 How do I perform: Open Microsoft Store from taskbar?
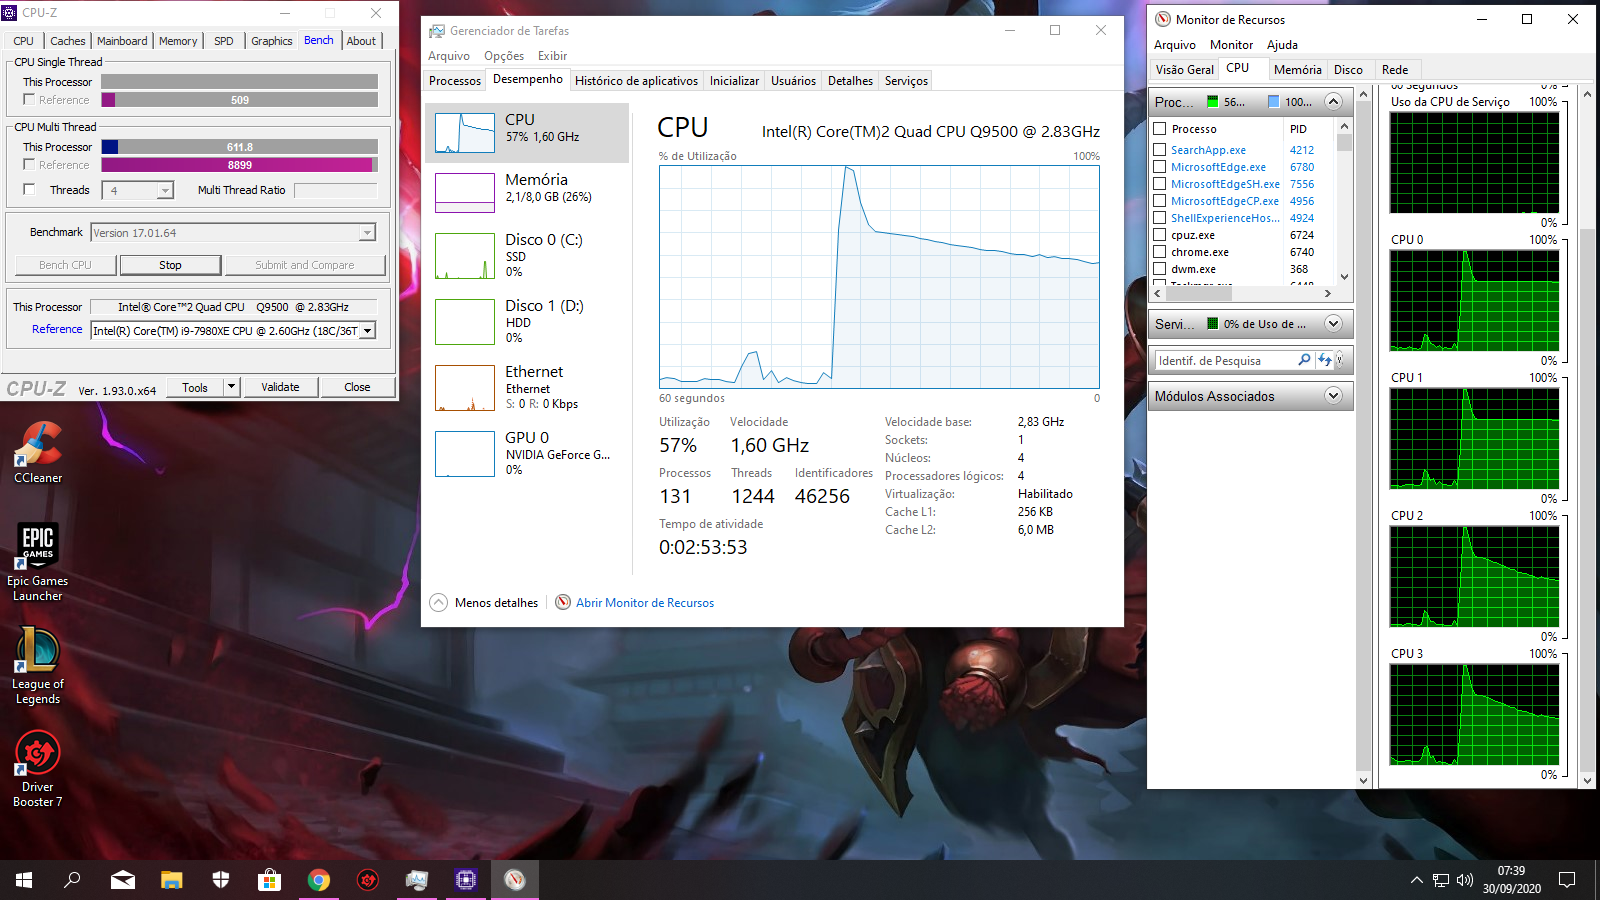(270, 880)
